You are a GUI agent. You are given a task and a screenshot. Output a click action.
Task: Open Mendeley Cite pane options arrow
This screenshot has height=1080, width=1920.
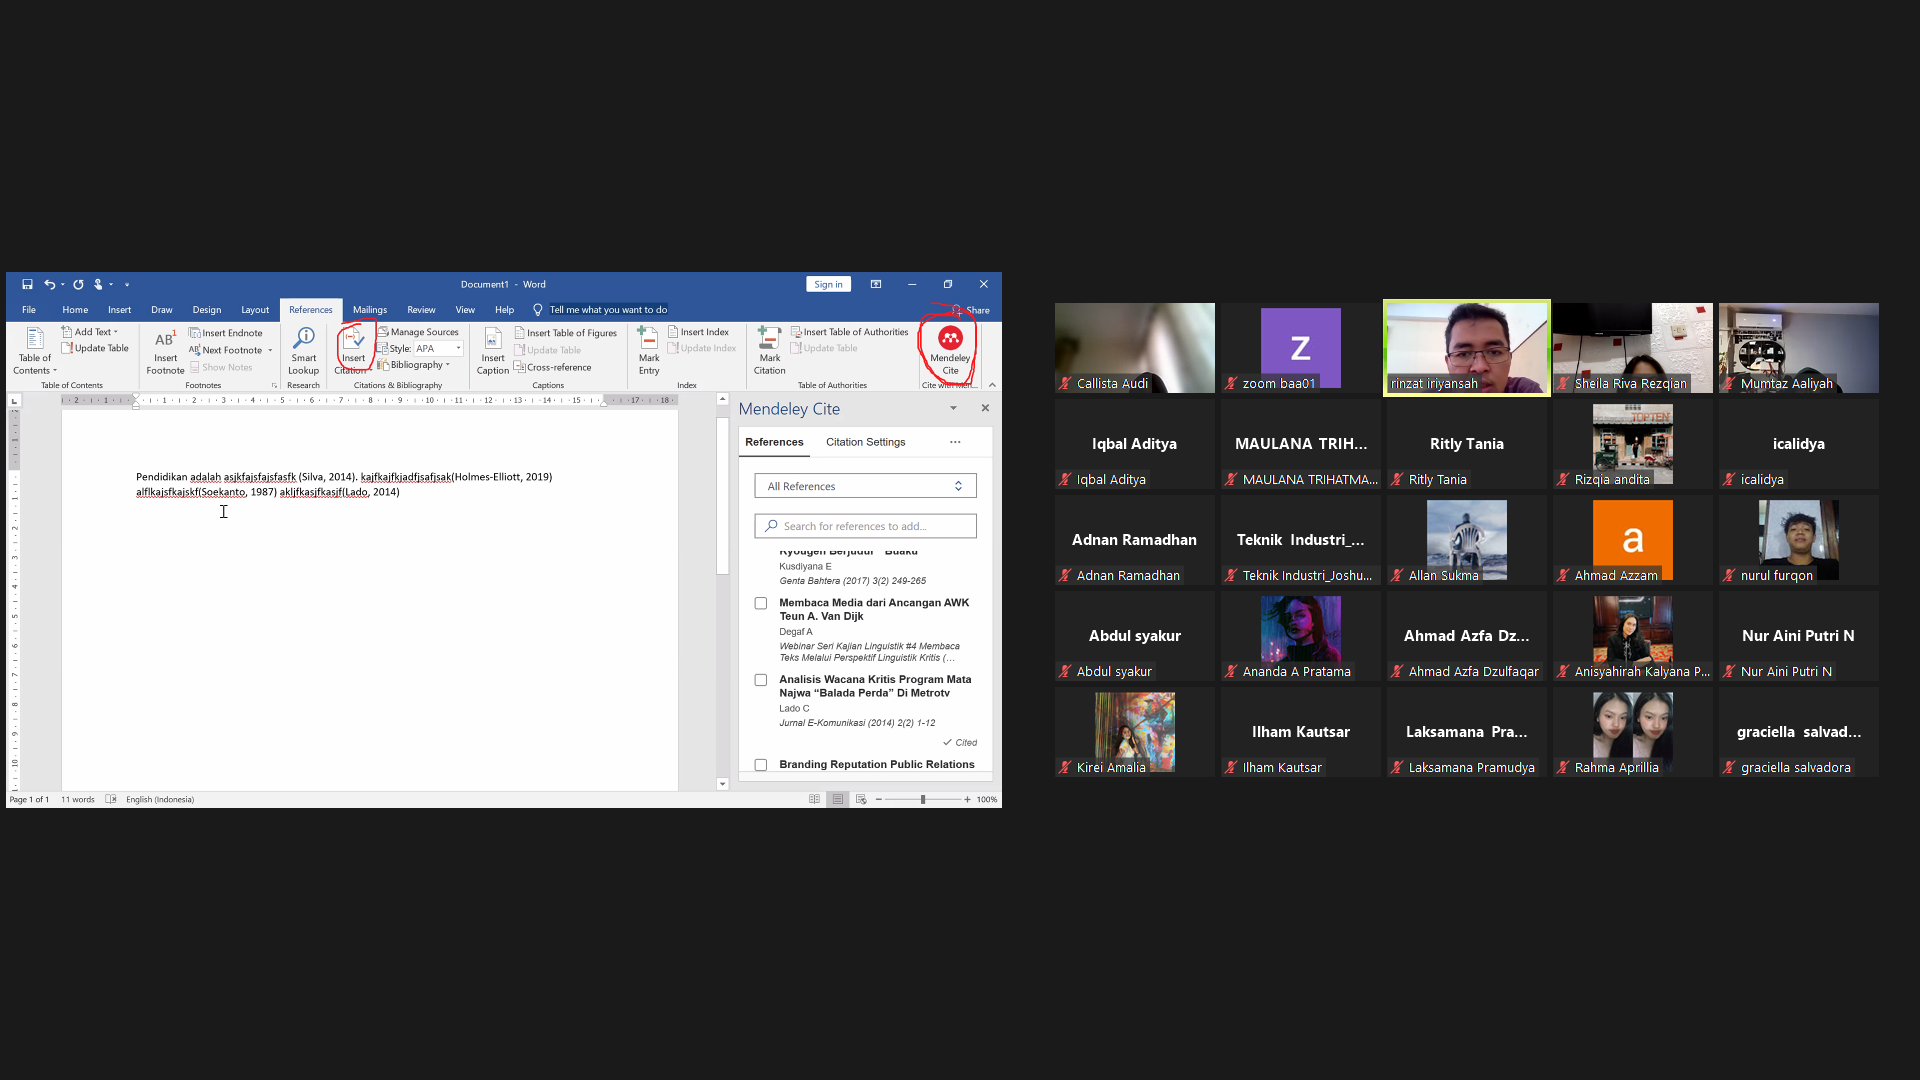click(953, 408)
